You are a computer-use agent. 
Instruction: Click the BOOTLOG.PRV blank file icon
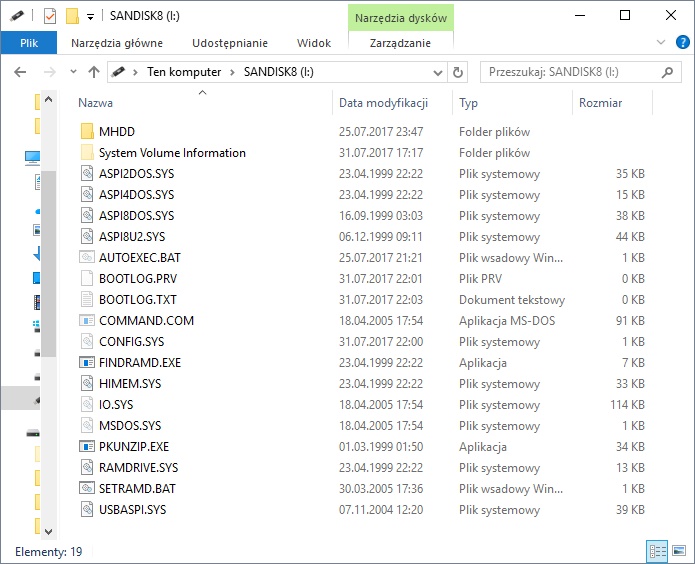click(x=87, y=278)
